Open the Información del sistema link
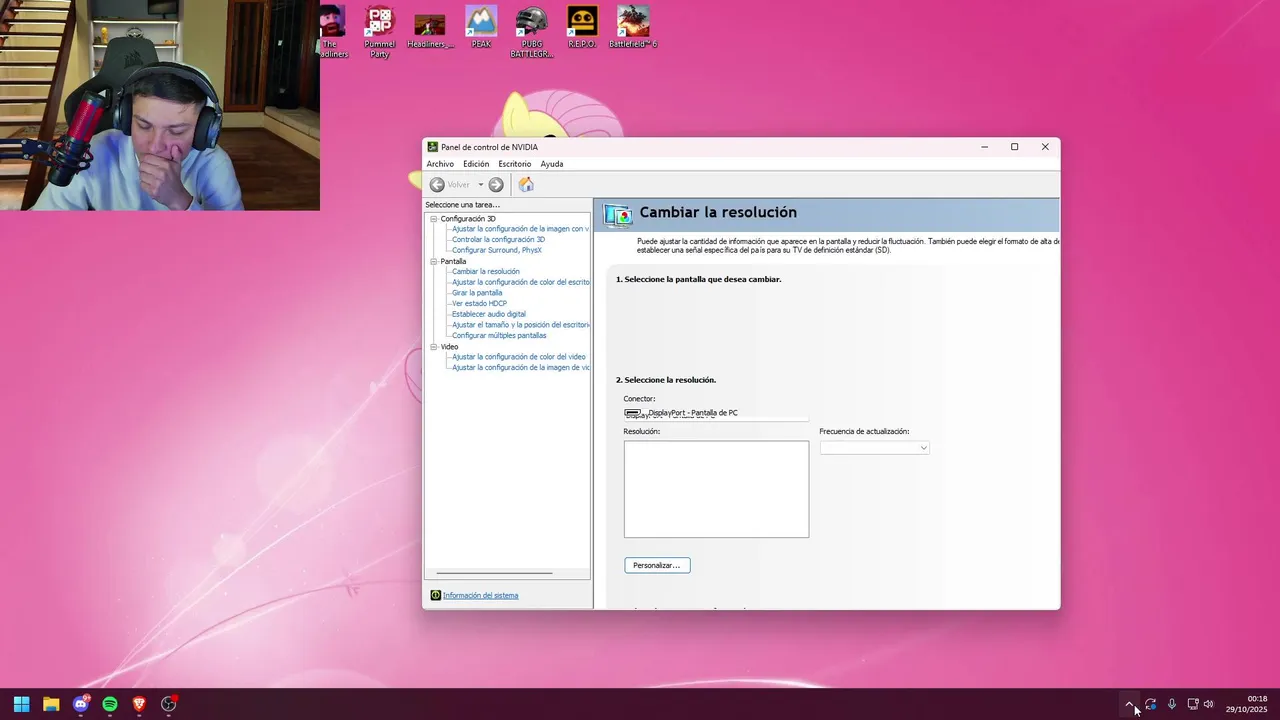 [481, 596]
